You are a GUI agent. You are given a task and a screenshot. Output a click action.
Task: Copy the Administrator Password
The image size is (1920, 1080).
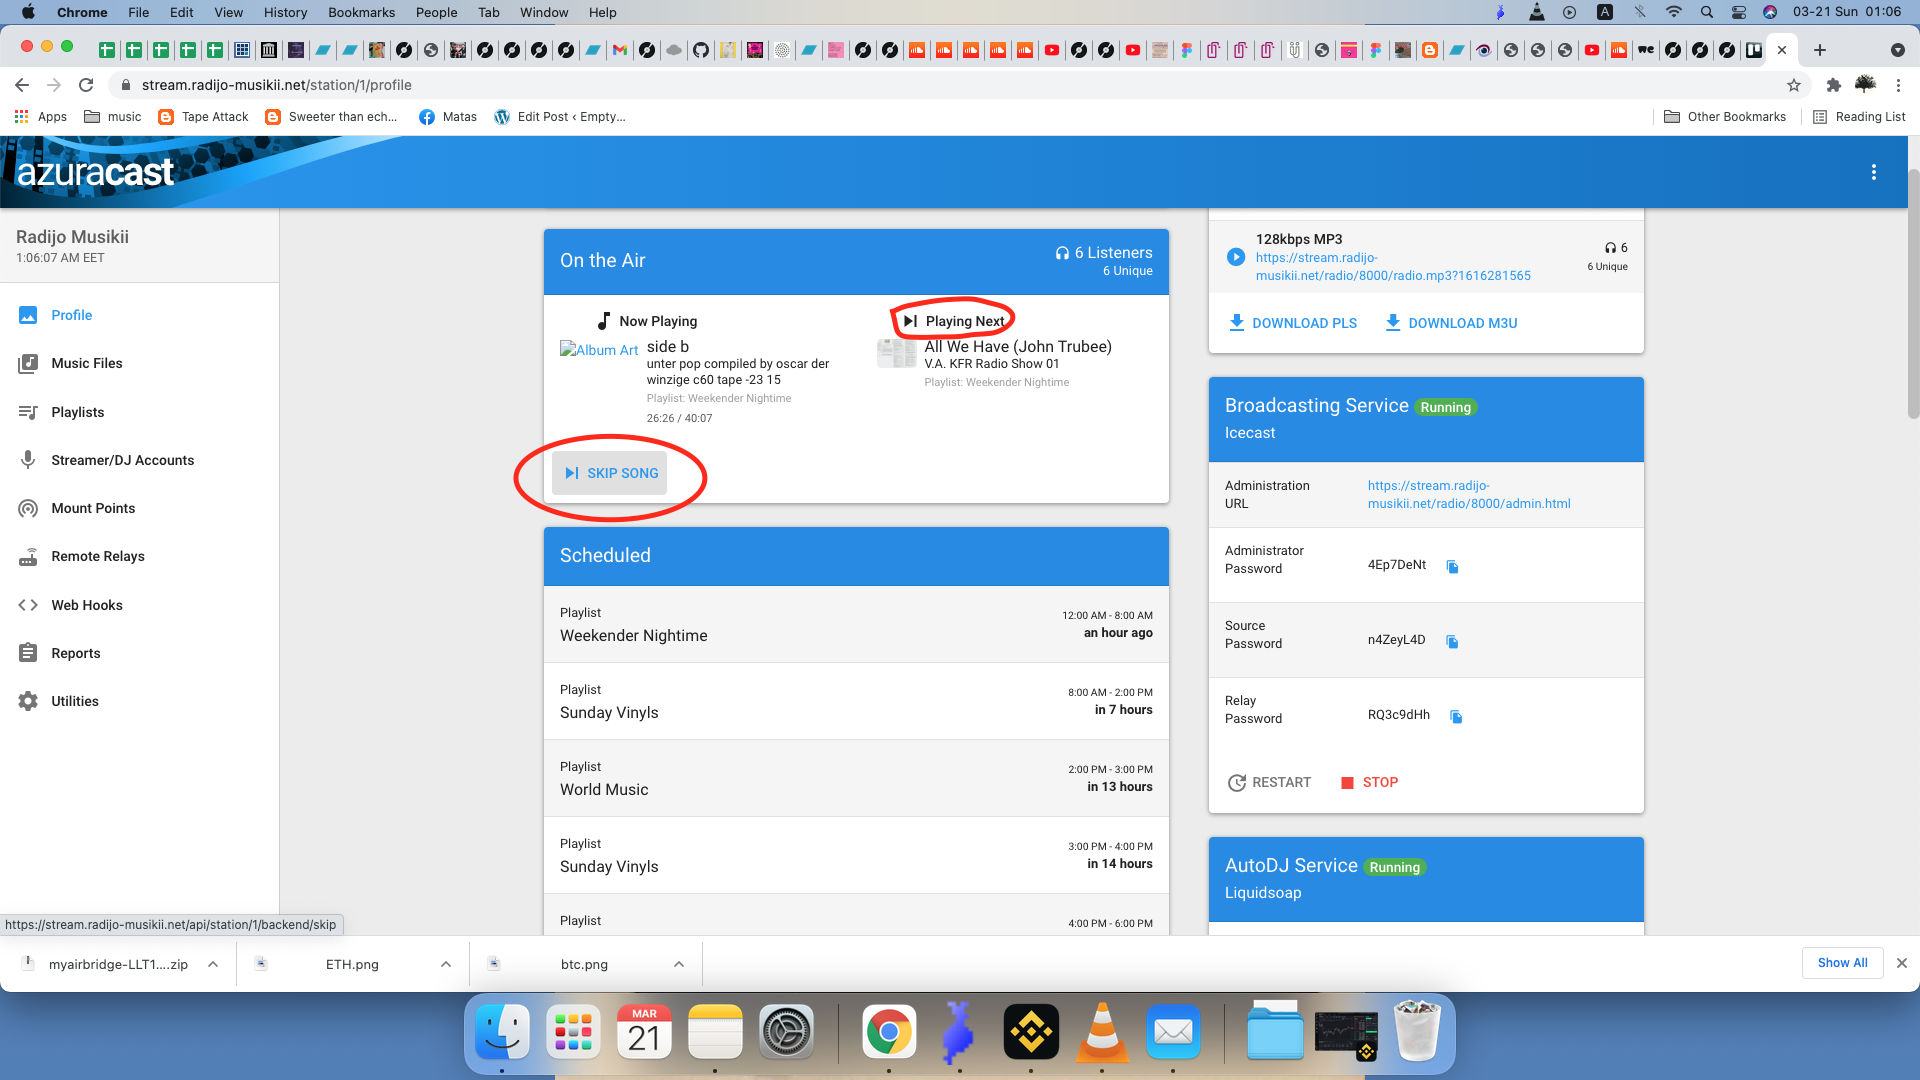click(1453, 567)
